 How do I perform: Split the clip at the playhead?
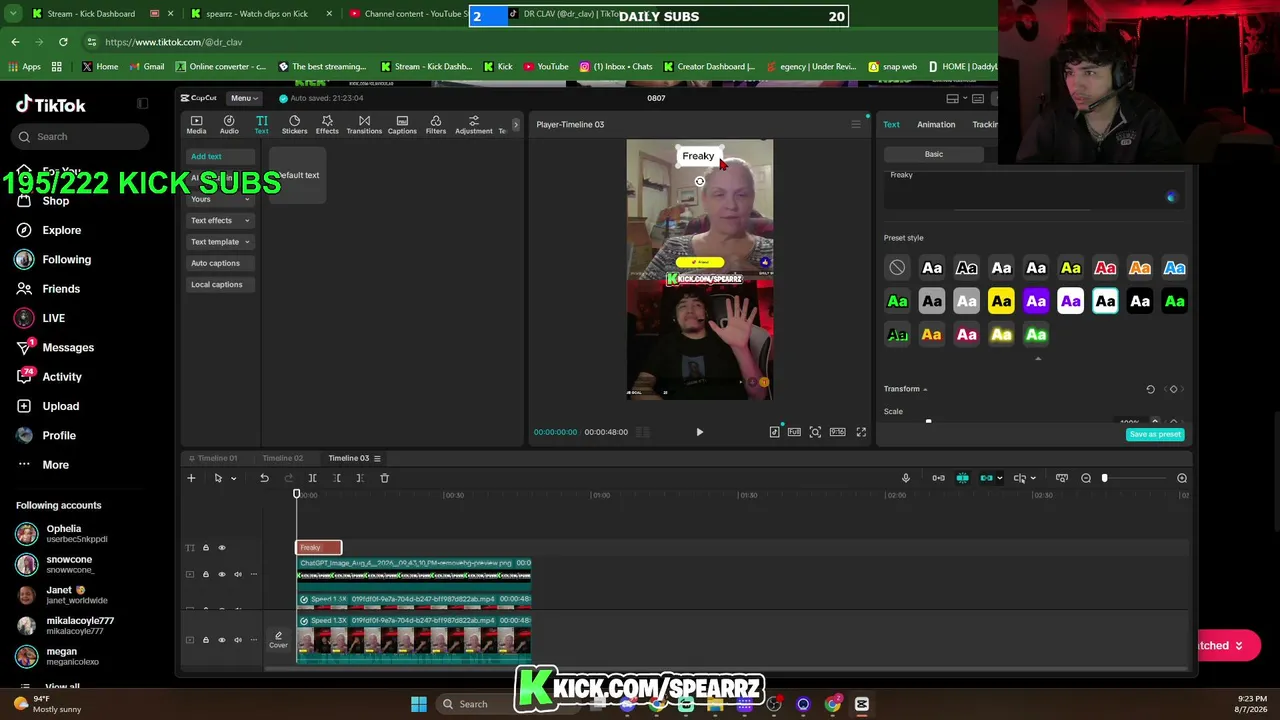(312, 478)
